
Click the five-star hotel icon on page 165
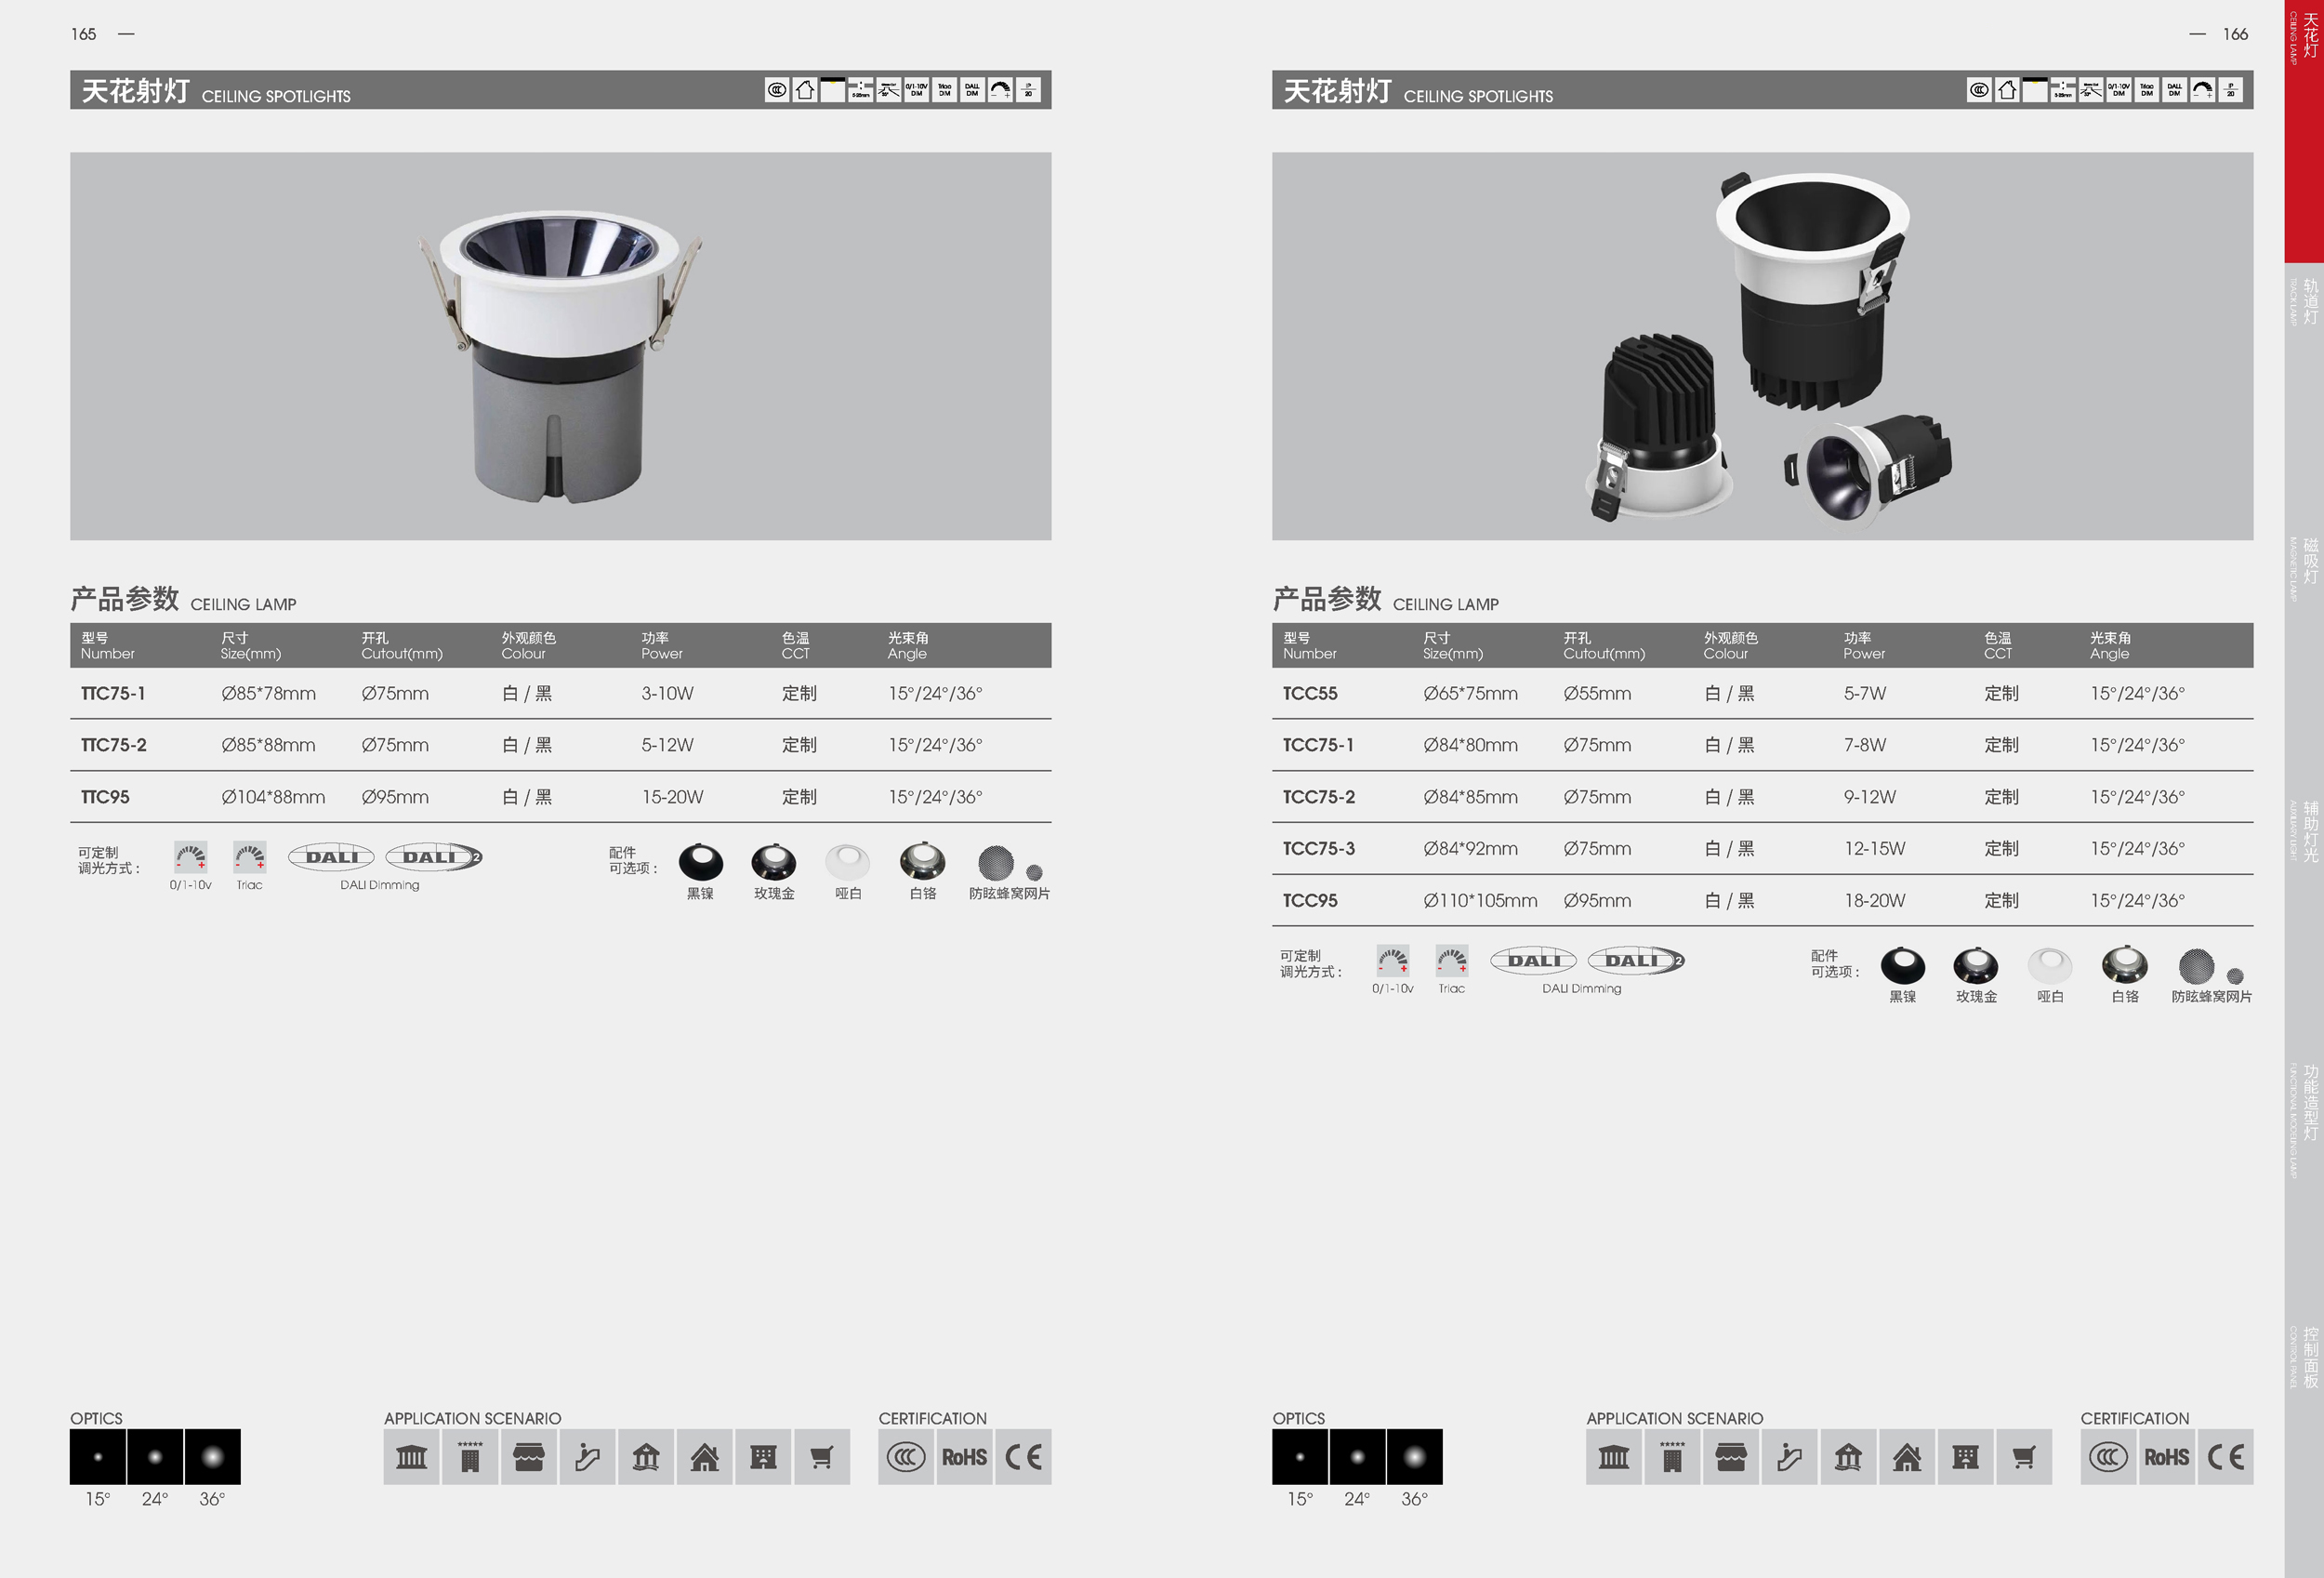[470, 1457]
